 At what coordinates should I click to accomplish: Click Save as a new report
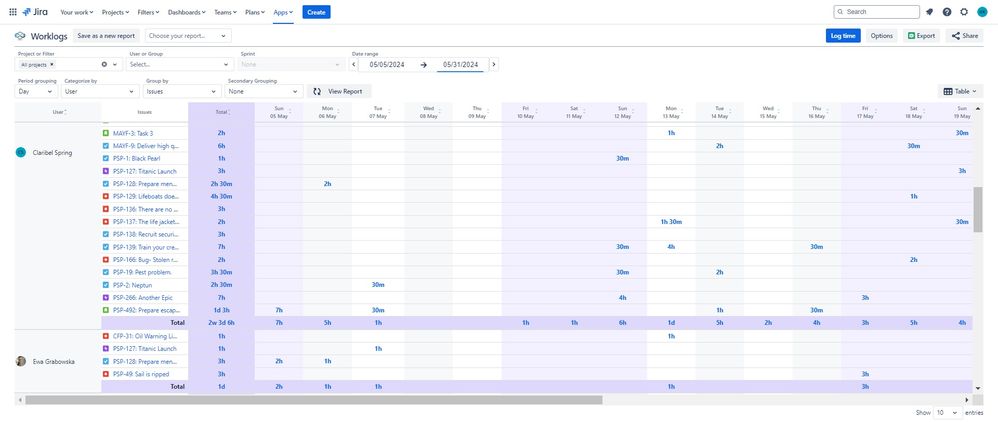106,36
